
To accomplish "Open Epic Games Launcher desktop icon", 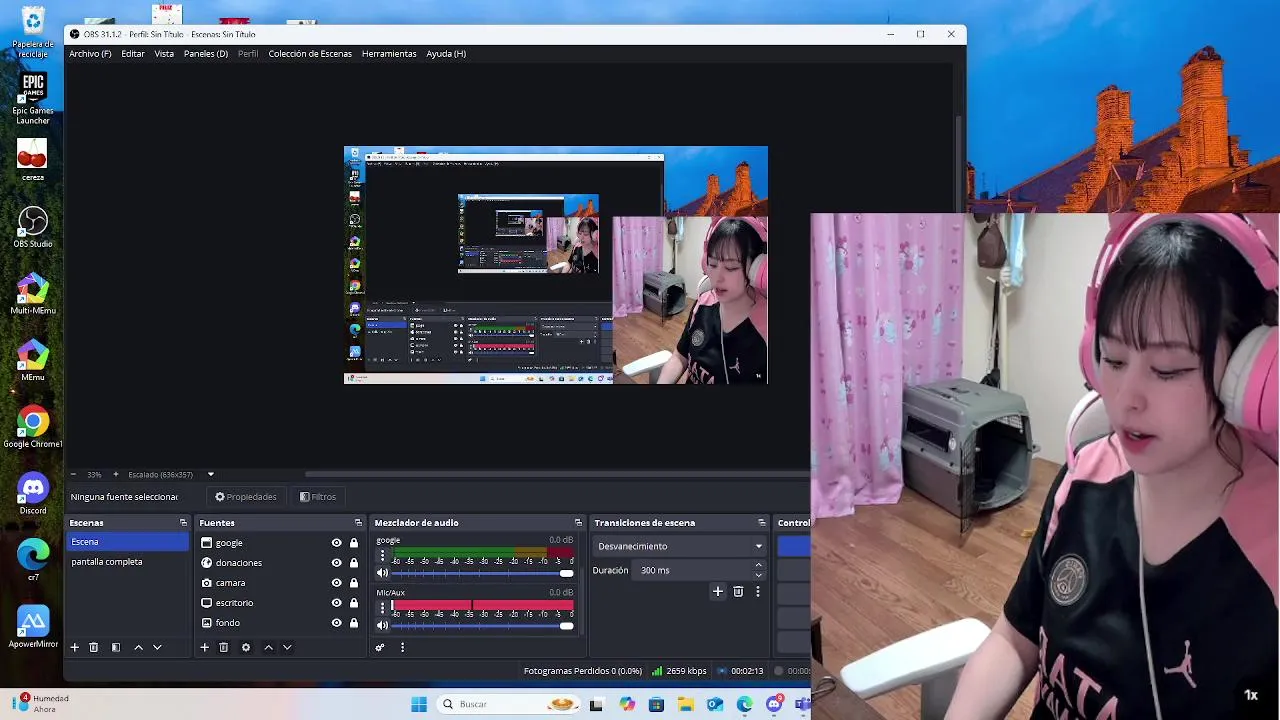I will coord(33,98).
